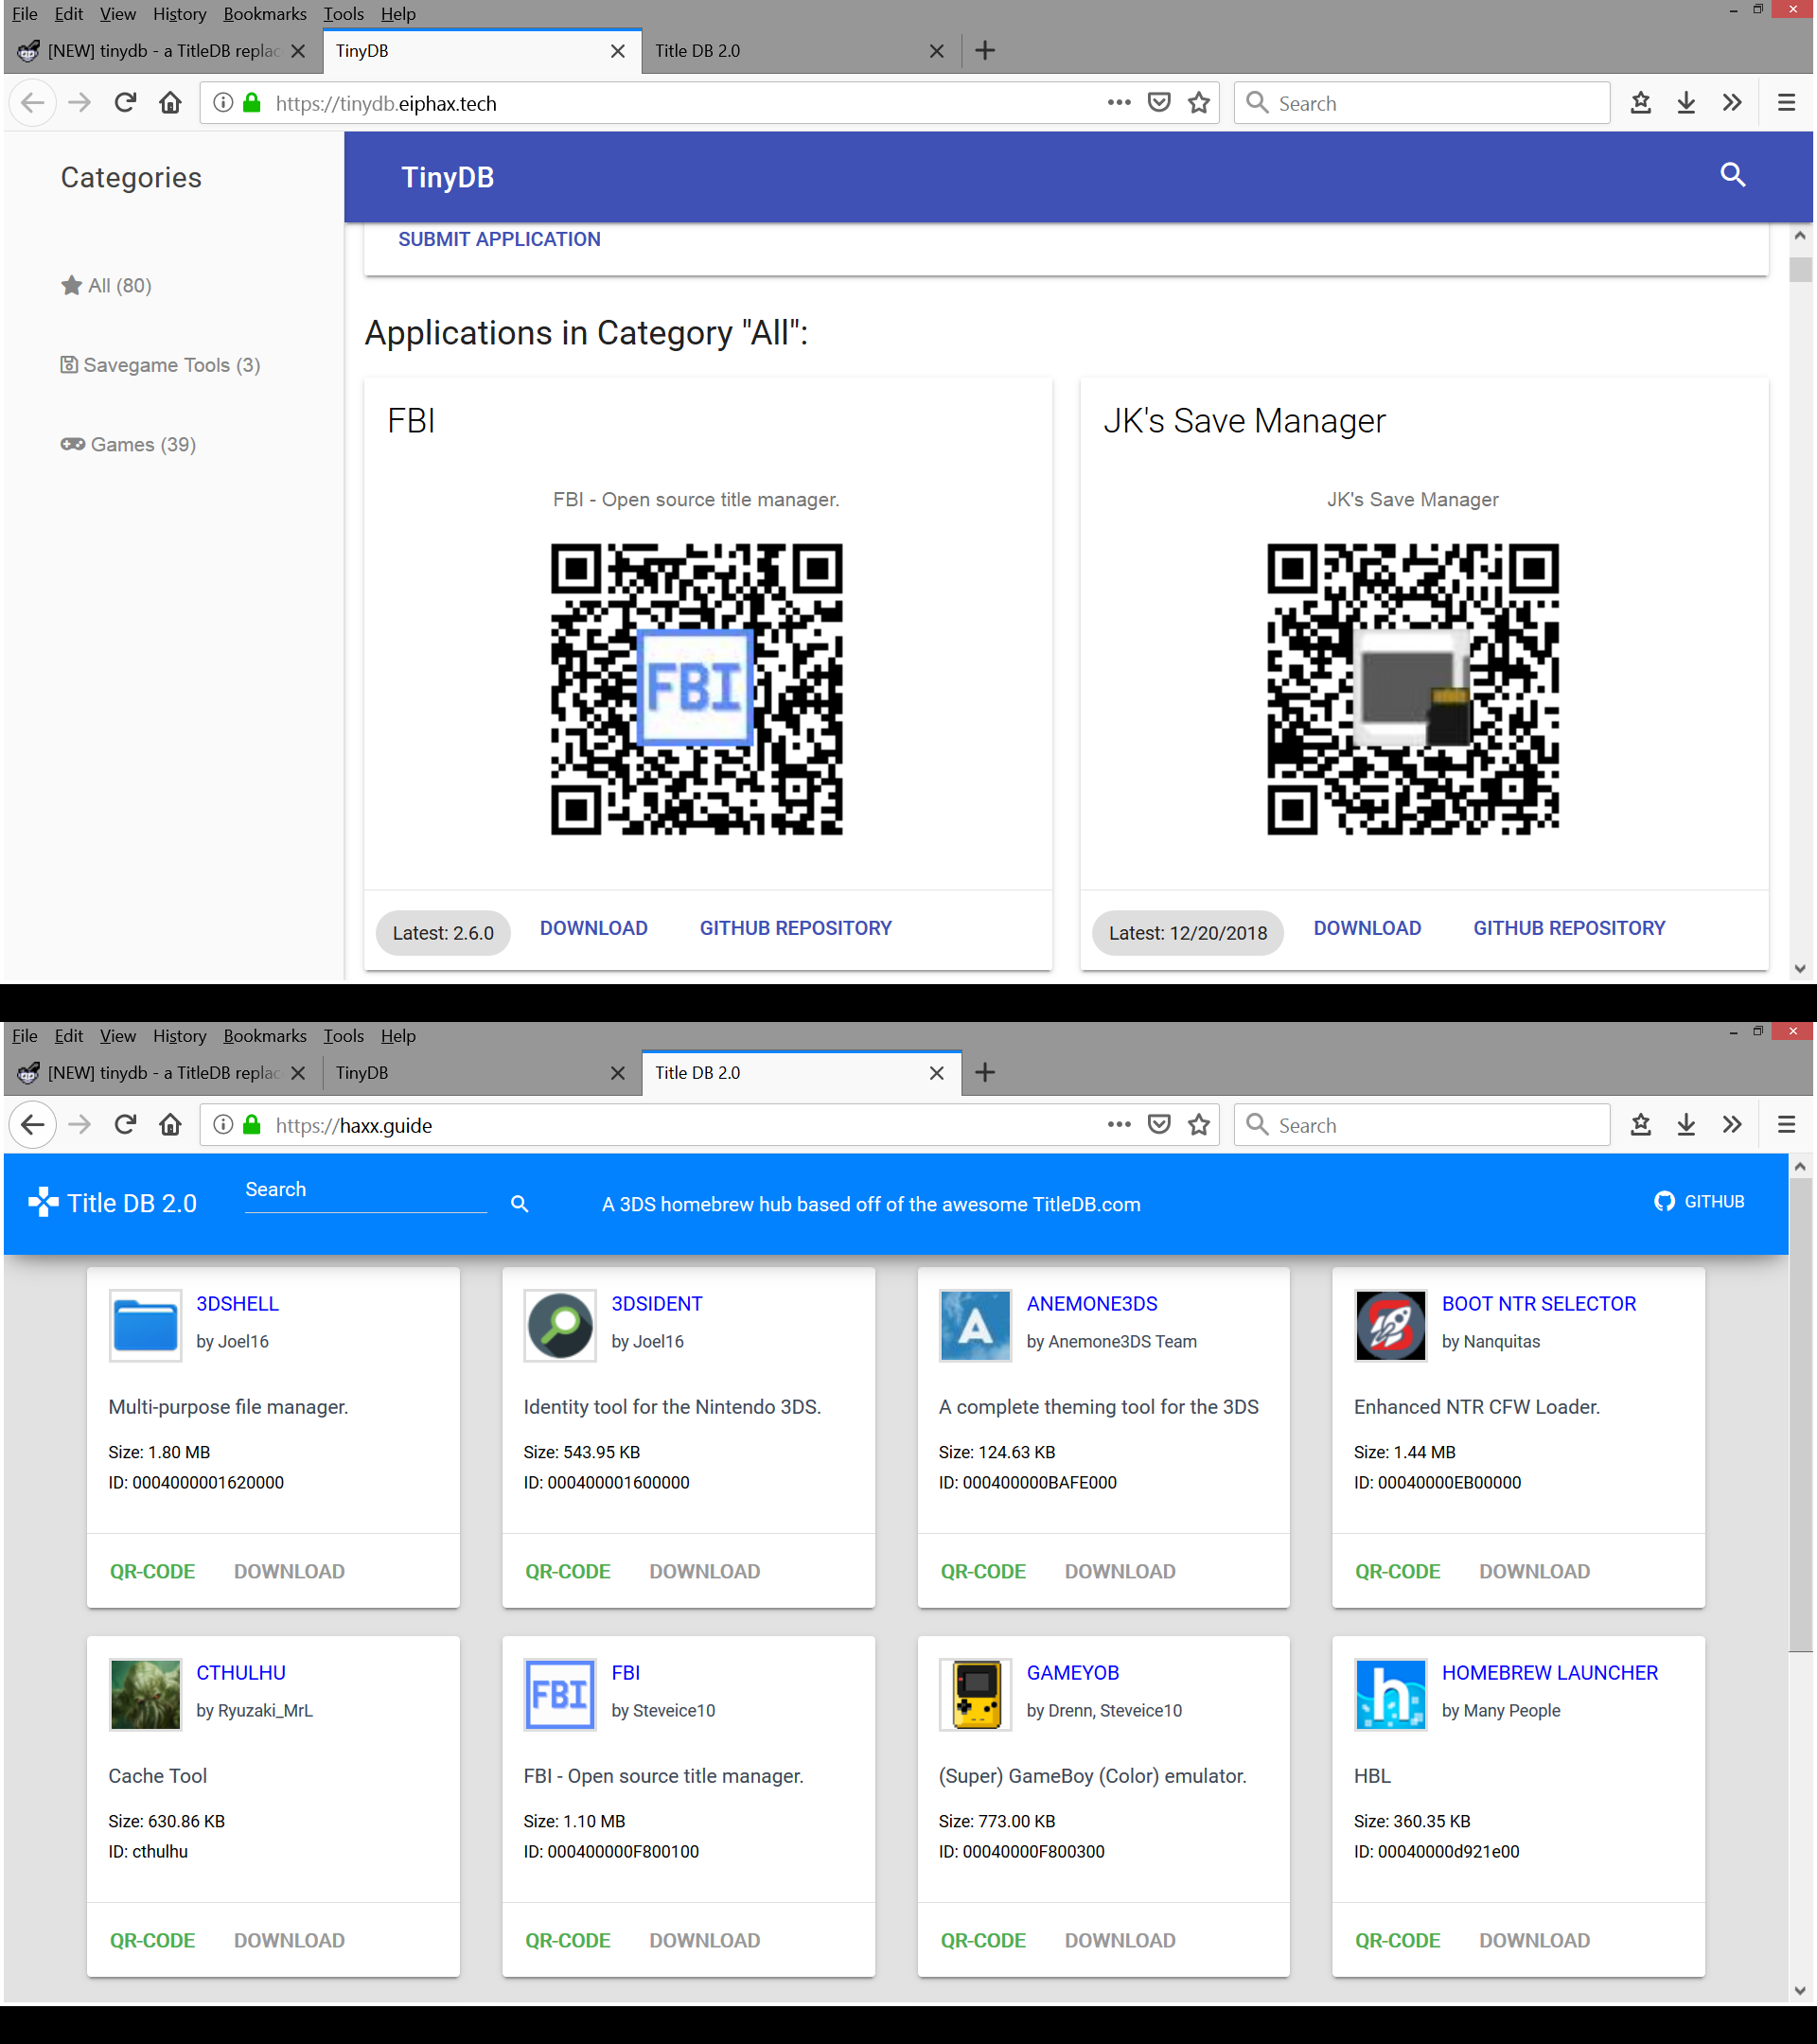
Task: Bookmark the haxx.guide page with the star
Action: tap(1199, 1125)
